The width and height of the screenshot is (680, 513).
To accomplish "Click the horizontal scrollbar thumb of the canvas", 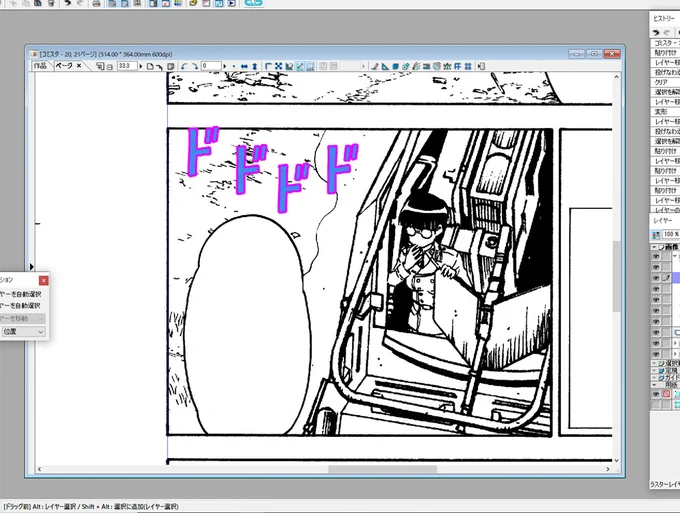I will coord(382,469).
